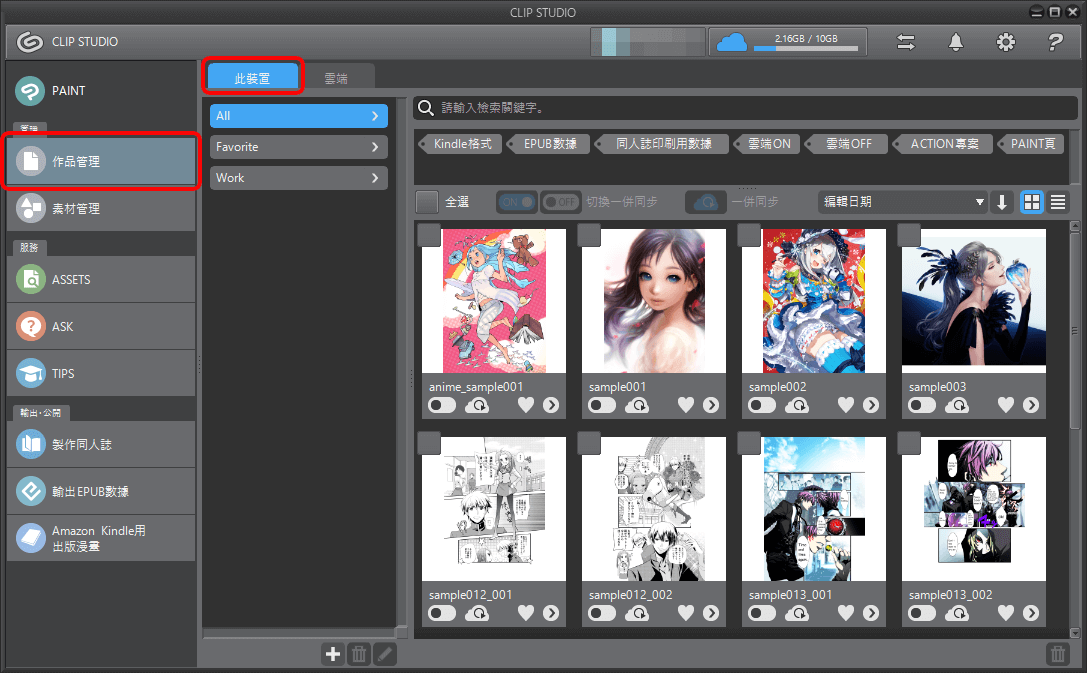1087x673 pixels.
Task: Open the anime_sample001 work thumbnail
Action: tap(493, 300)
